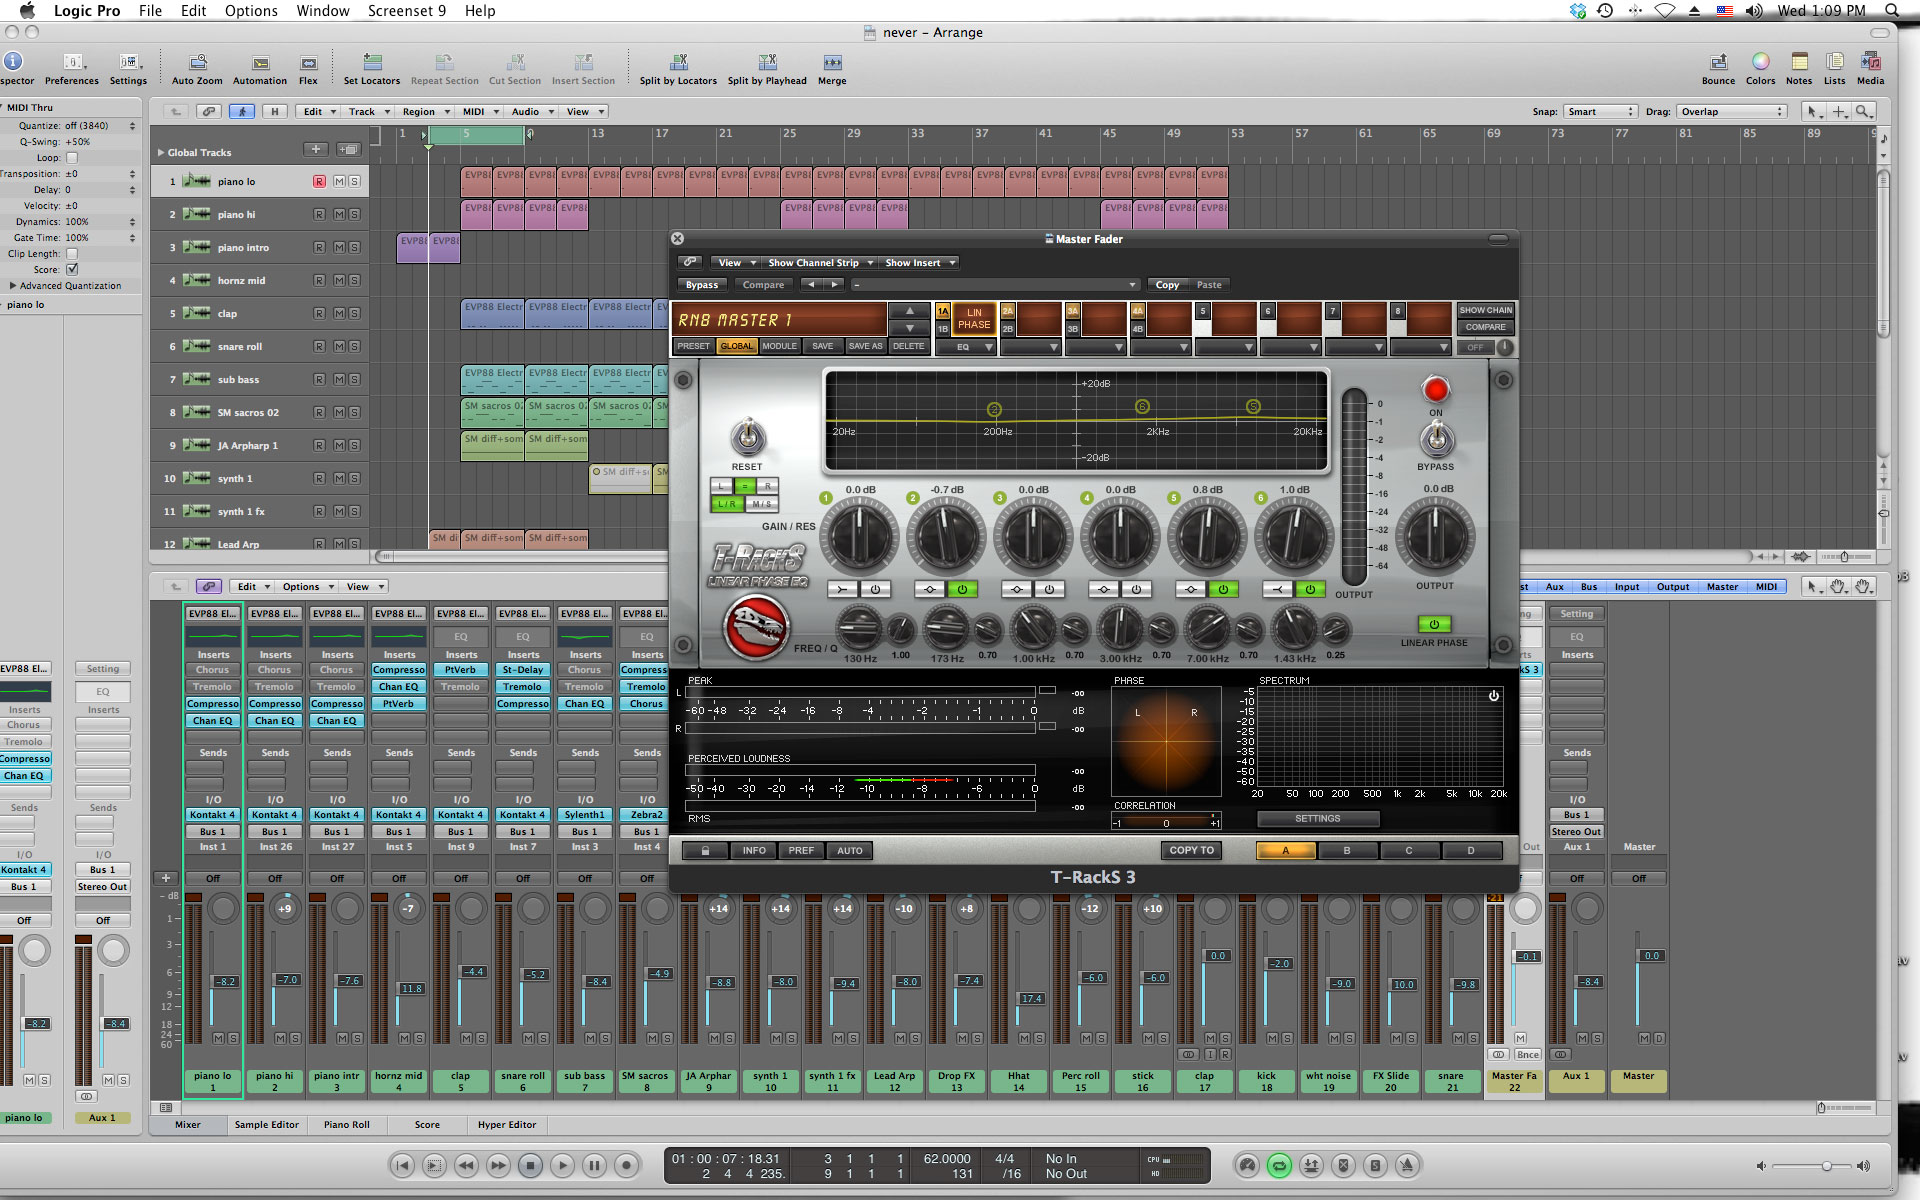Open the Options menu in menu bar
Screen dimensions: 1920x1200
click(x=251, y=11)
